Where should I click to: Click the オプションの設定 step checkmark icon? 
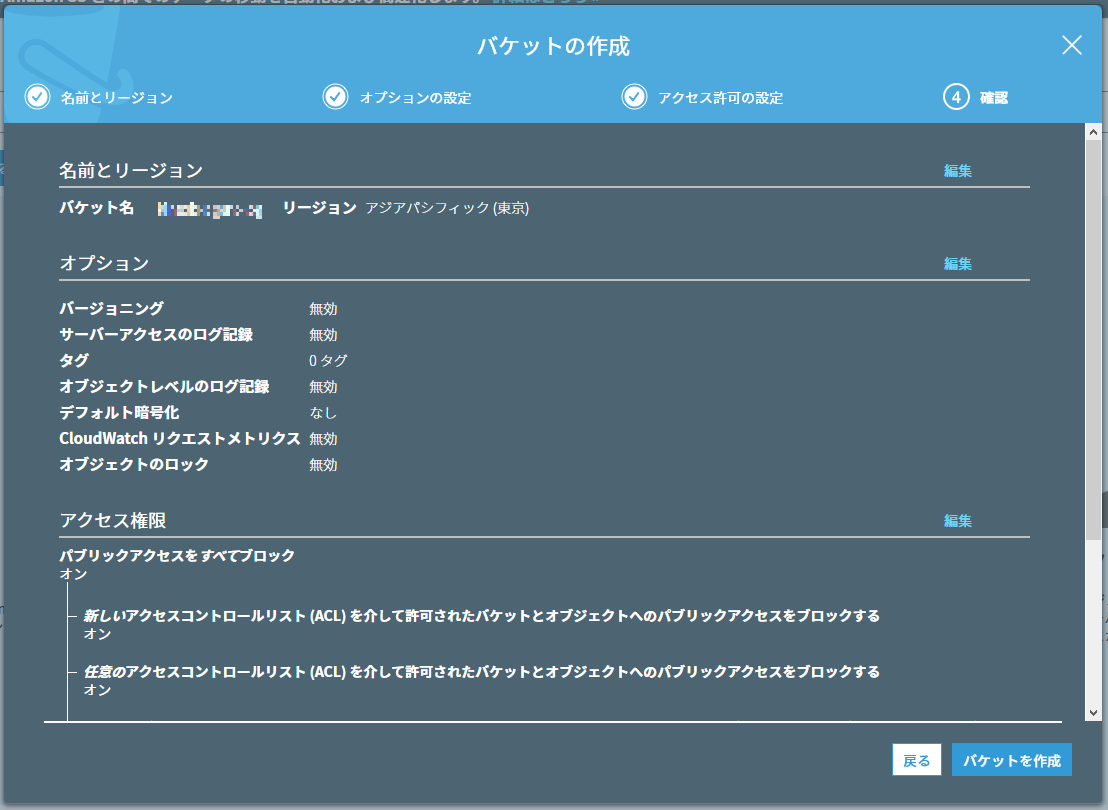tap(336, 97)
